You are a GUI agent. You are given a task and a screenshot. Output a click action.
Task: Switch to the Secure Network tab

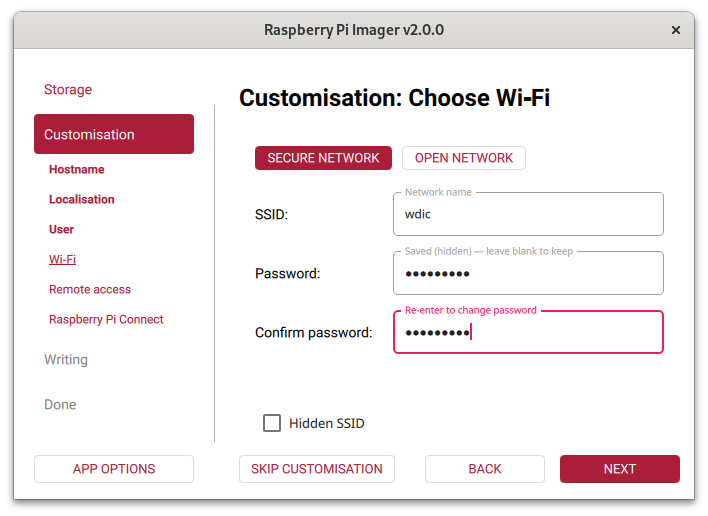323,158
